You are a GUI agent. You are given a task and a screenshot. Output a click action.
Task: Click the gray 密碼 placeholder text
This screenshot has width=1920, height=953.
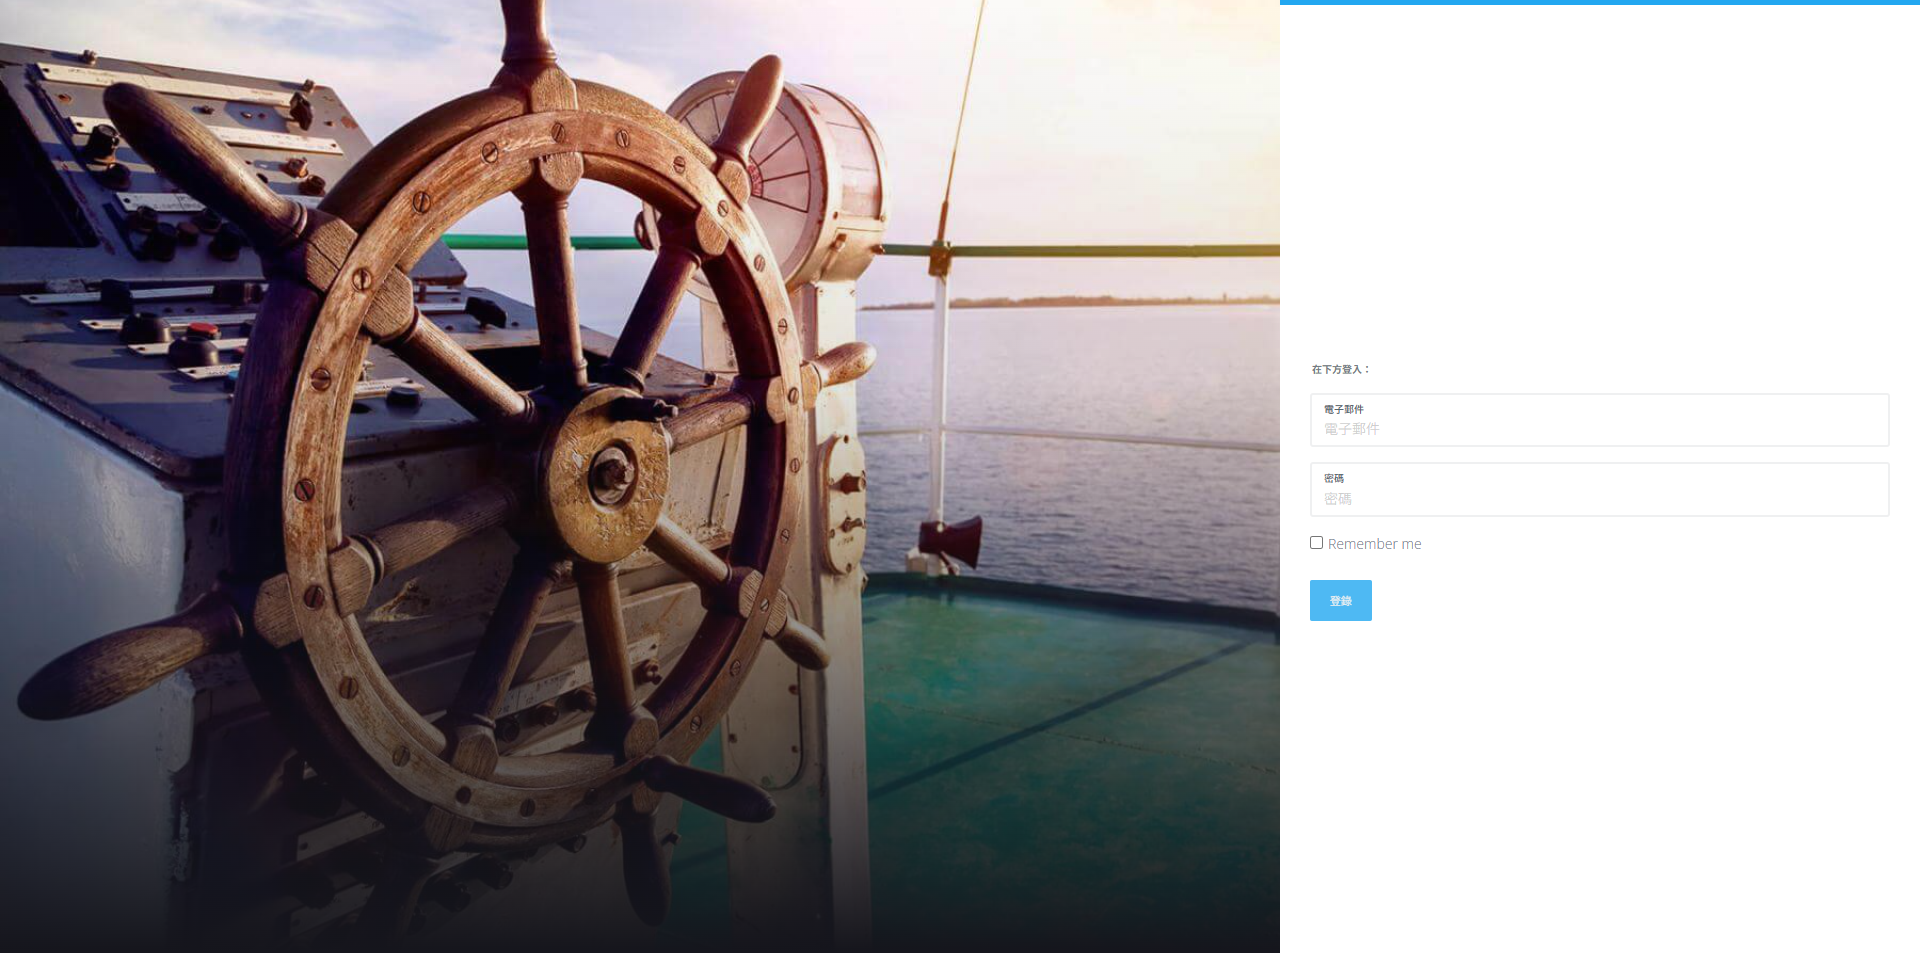tap(1338, 499)
